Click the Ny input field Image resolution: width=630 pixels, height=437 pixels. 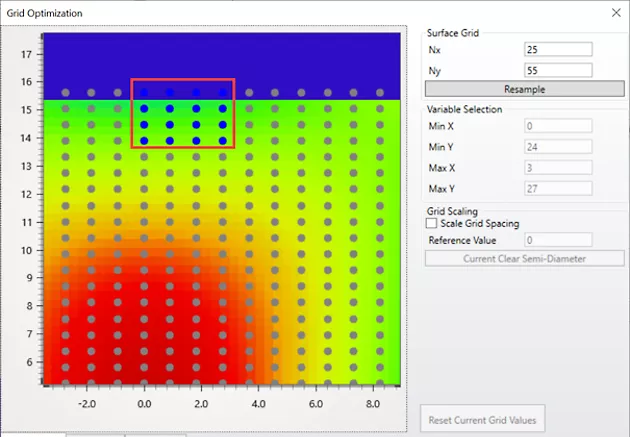pyautogui.click(x=558, y=70)
